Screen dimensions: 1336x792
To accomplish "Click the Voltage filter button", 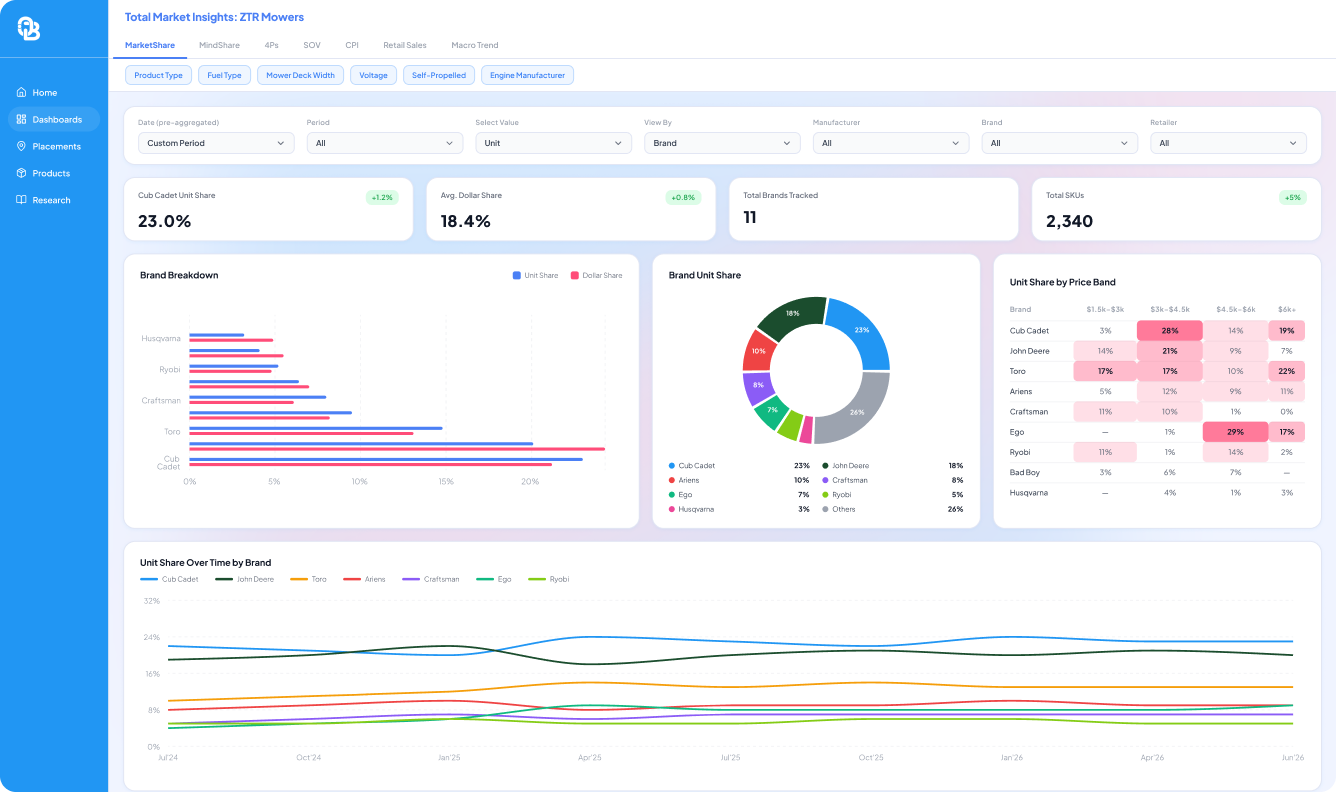I will point(373,75).
